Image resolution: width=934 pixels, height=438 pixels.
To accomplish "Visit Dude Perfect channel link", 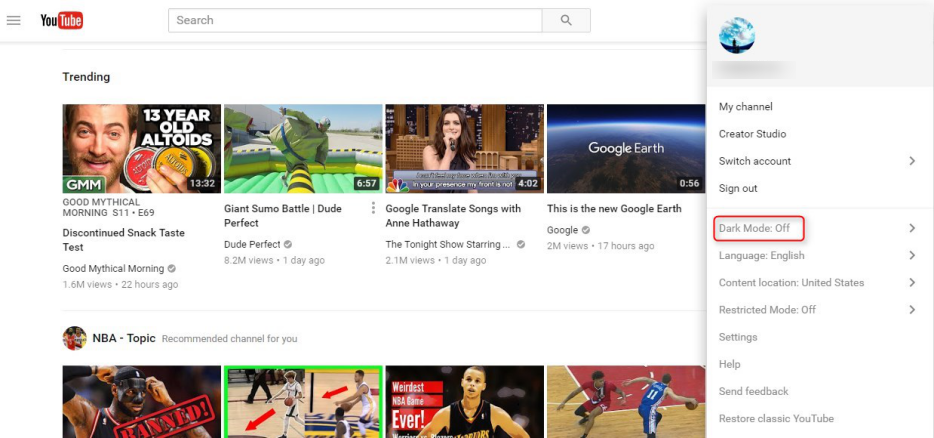I will tap(252, 244).
